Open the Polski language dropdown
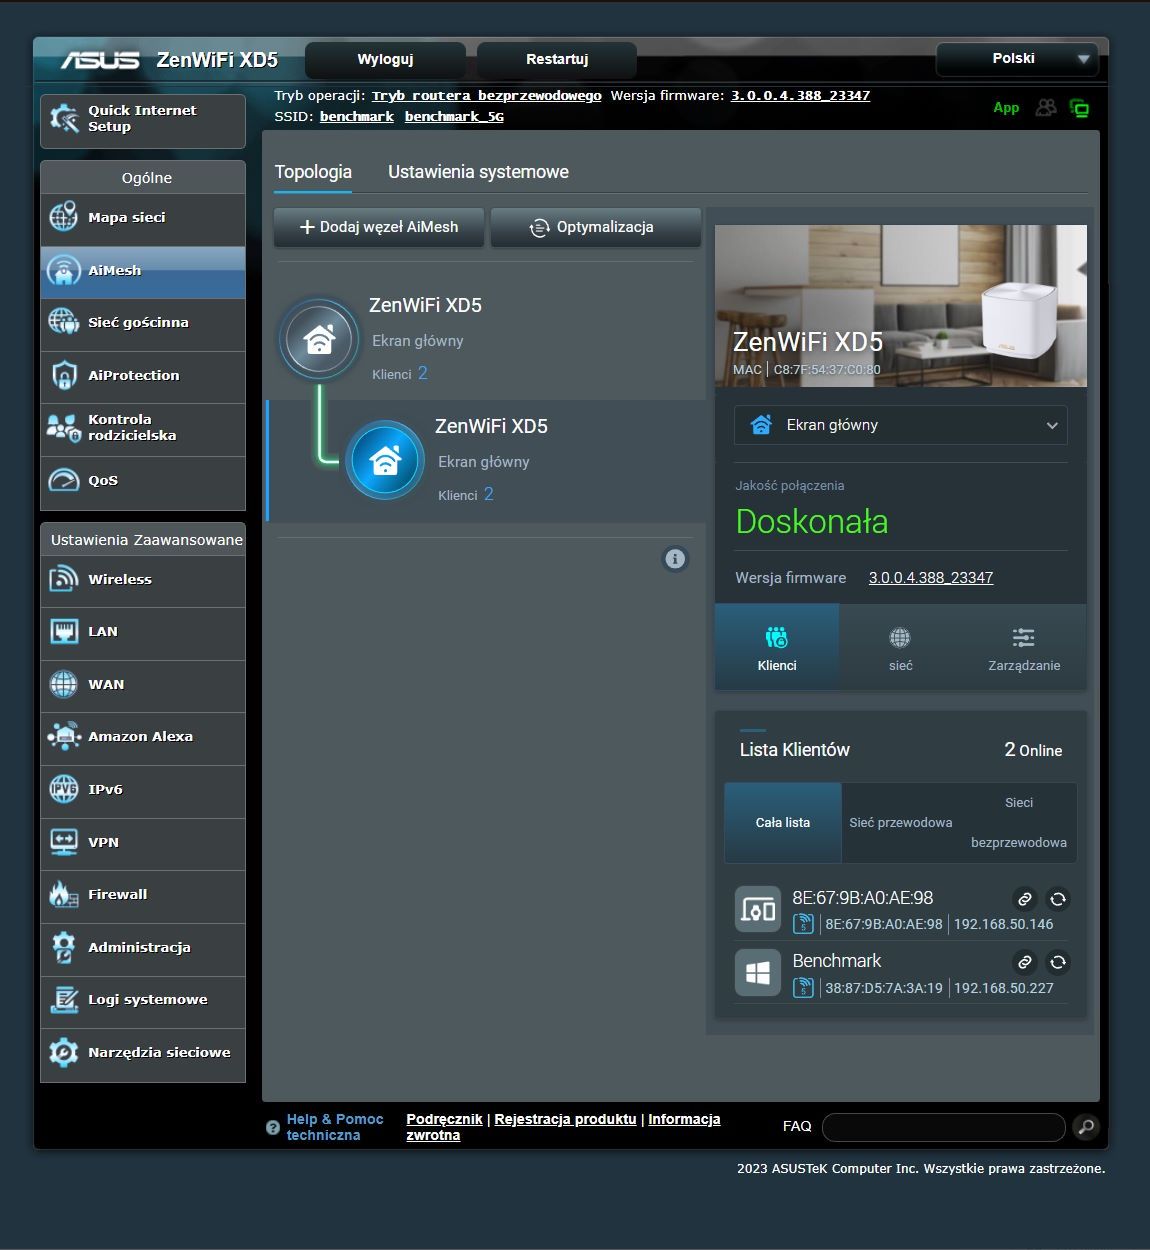The height and width of the screenshot is (1250, 1150). (x=1017, y=59)
